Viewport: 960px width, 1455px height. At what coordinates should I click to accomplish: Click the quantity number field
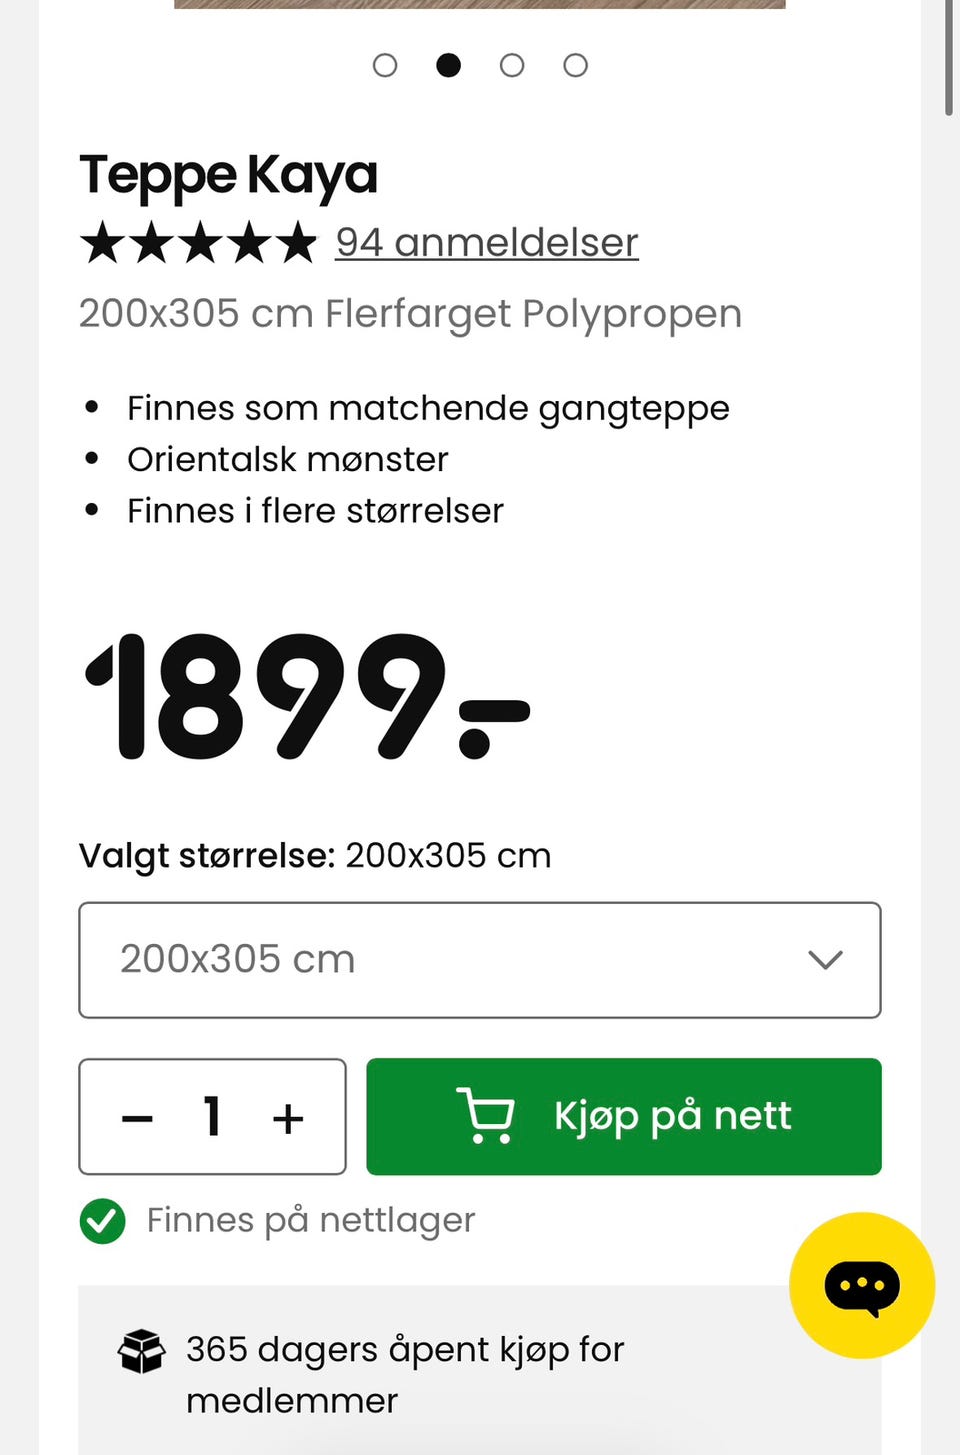tap(212, 1116)
